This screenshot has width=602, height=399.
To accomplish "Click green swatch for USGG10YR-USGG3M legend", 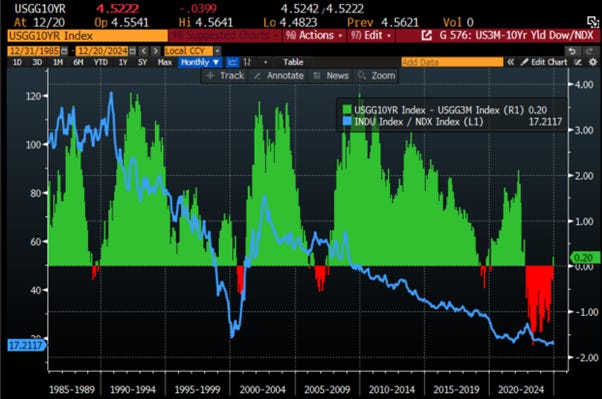I will click(x=347, y=110).
